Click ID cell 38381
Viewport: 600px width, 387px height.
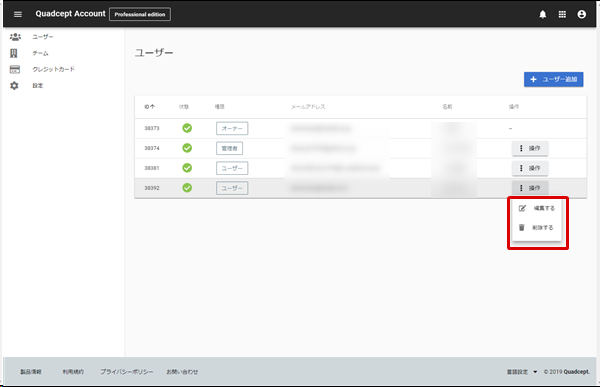(152, 168)
